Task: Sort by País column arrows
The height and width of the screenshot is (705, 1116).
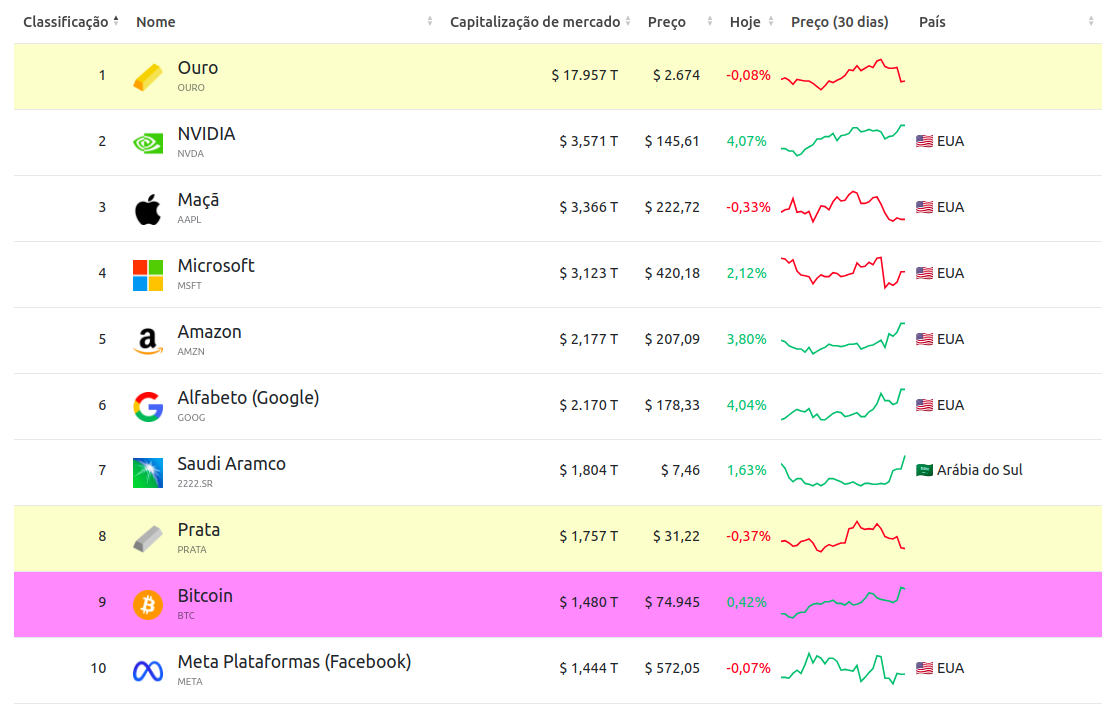Action: point(1091,21)
